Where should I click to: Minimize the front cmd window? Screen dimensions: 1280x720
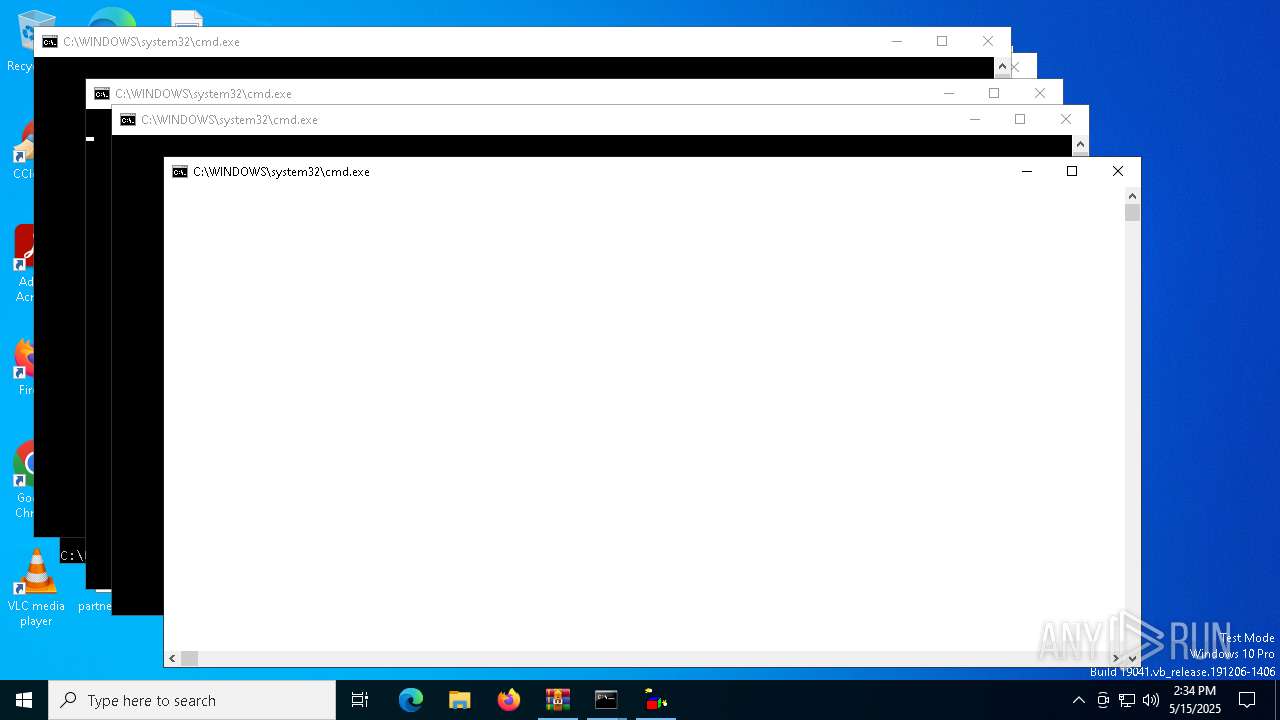coord(1026,172)
